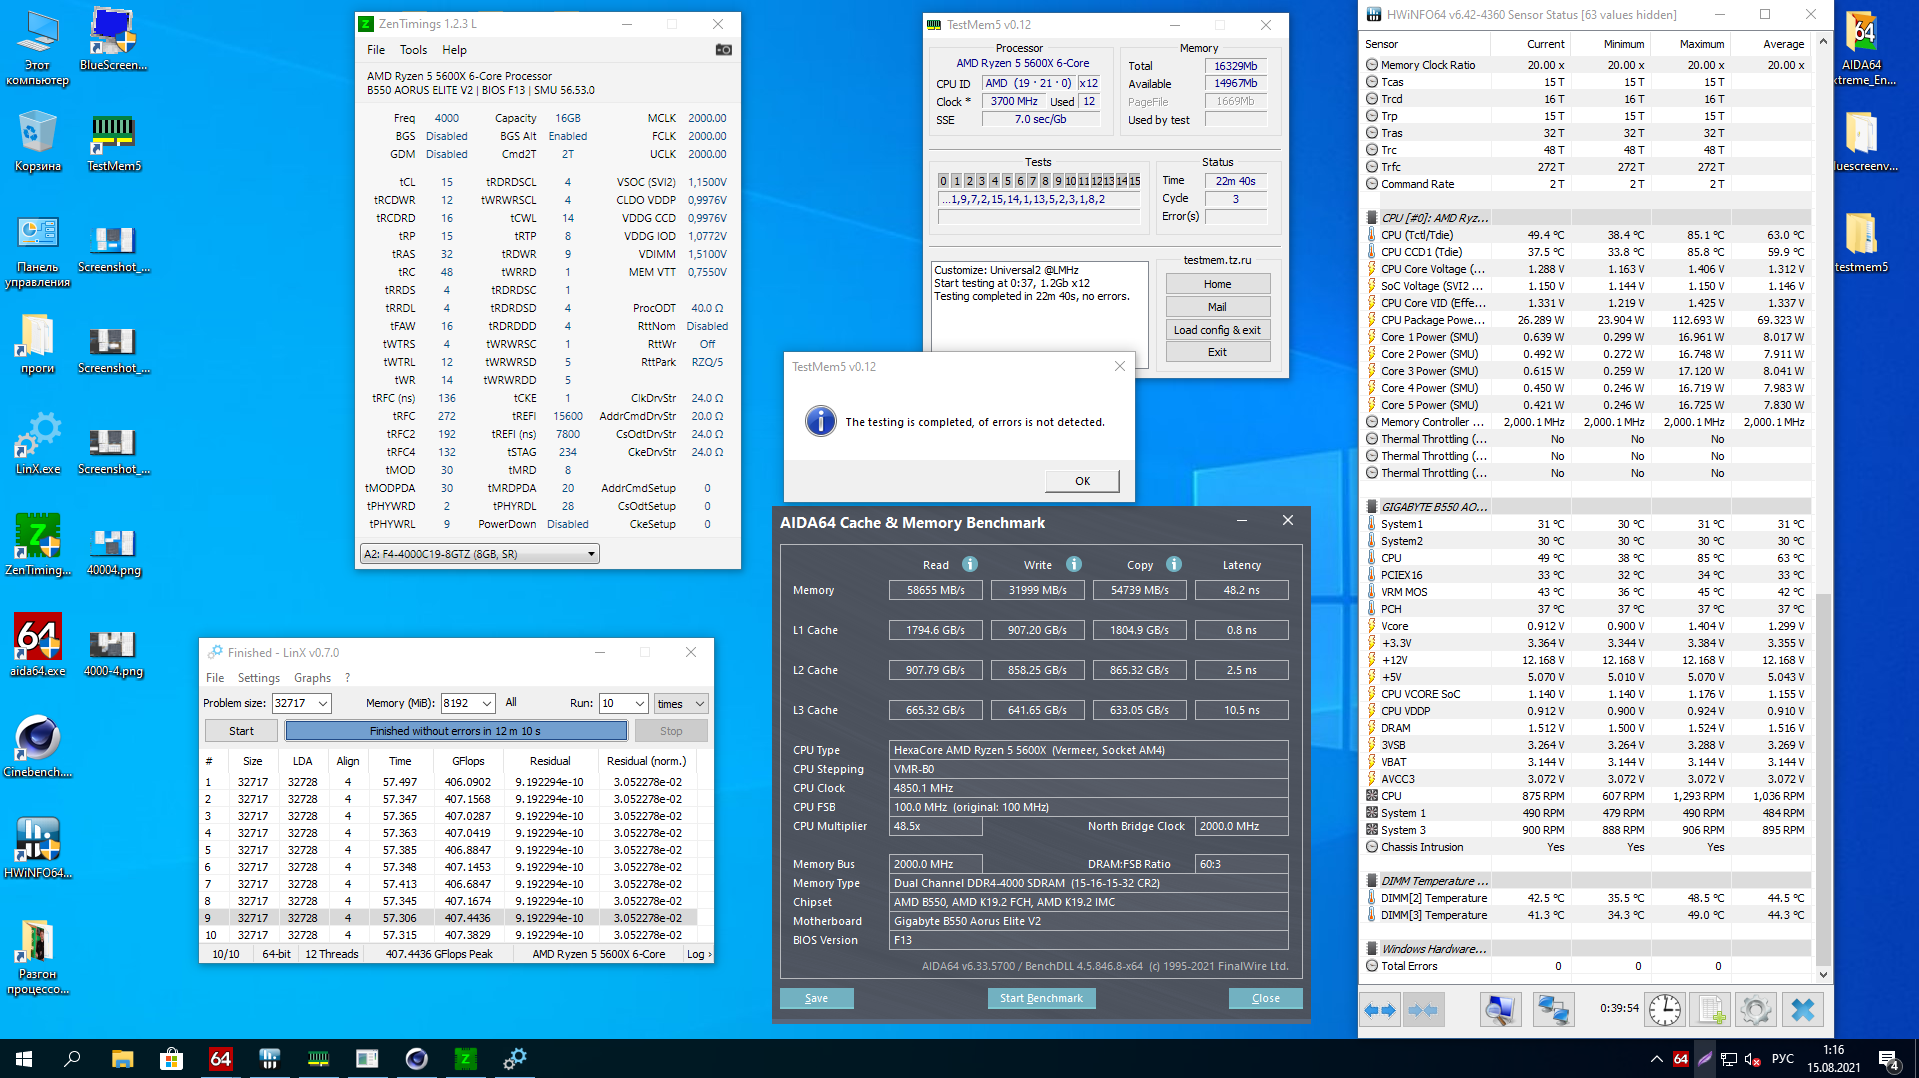Click the TestMem5 Home button

click(1217, 284)
